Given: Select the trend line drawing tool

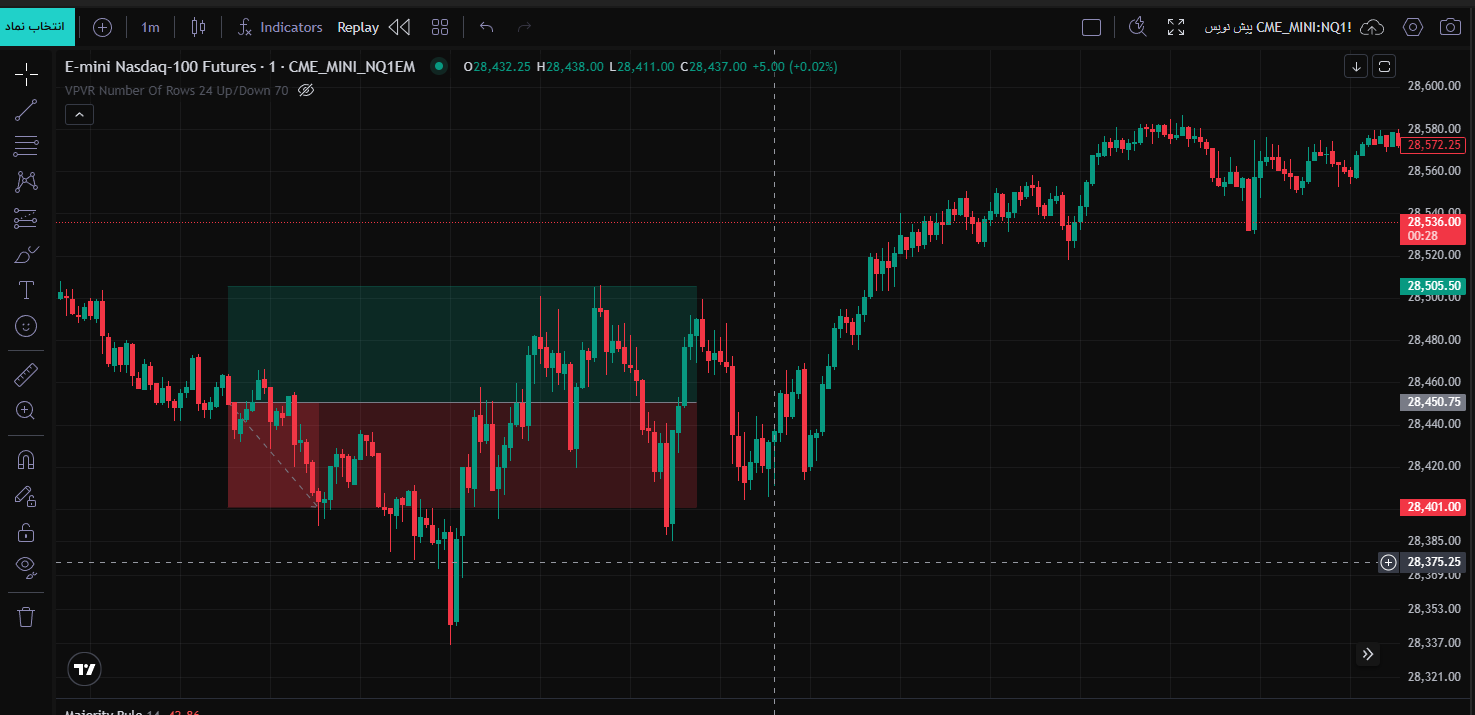Looking at the screenshot, I should pos(27,110).
